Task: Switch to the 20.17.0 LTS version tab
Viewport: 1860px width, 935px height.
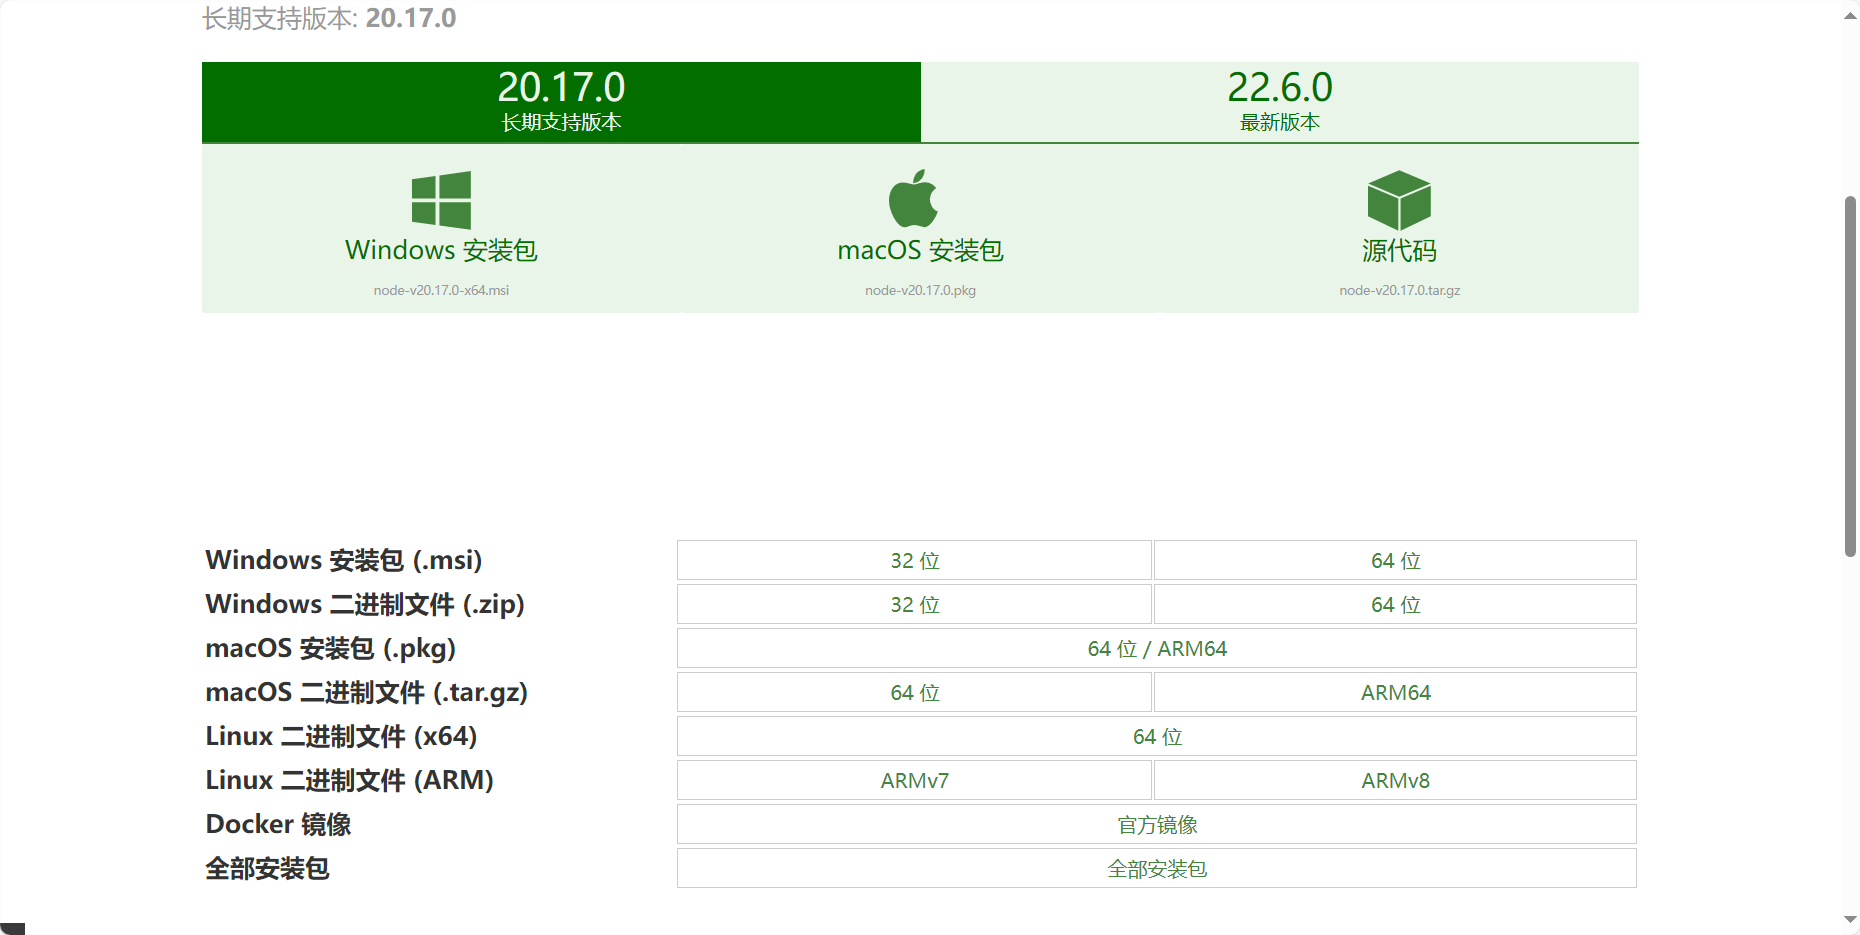Action: point(561,102)
